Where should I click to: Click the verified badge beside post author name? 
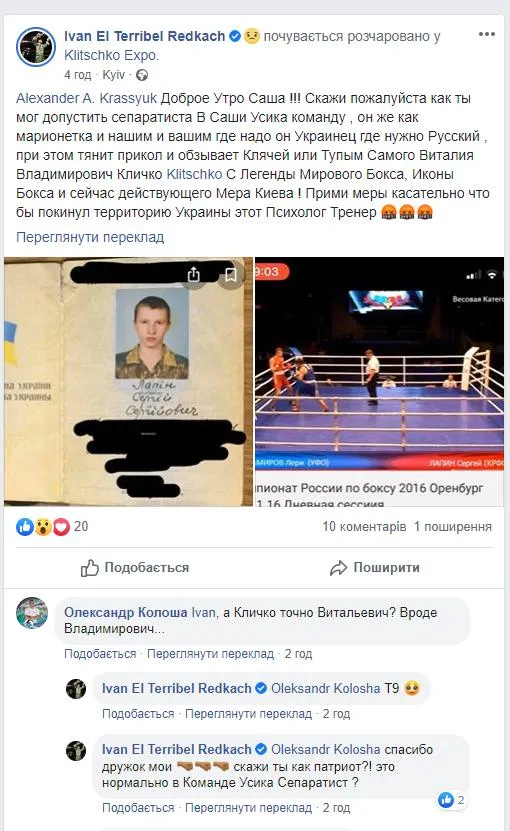(x=234, y=36)
